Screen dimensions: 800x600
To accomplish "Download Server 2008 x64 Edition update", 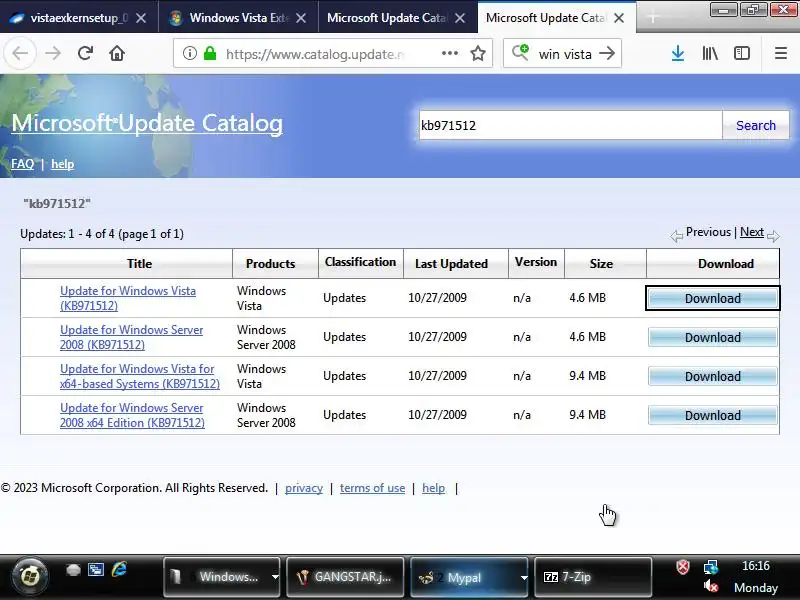I will pos(713,415).
